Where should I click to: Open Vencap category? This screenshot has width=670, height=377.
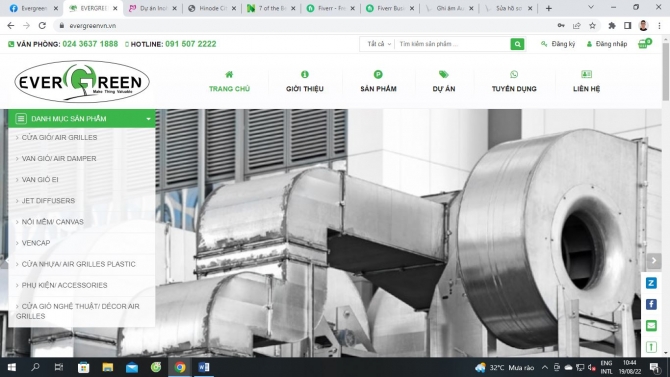click(x=35, y=243)
